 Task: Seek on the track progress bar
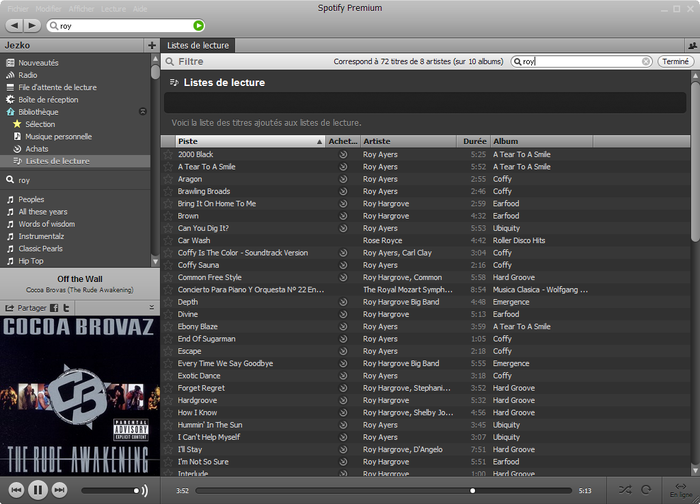[x=383, y=491]
